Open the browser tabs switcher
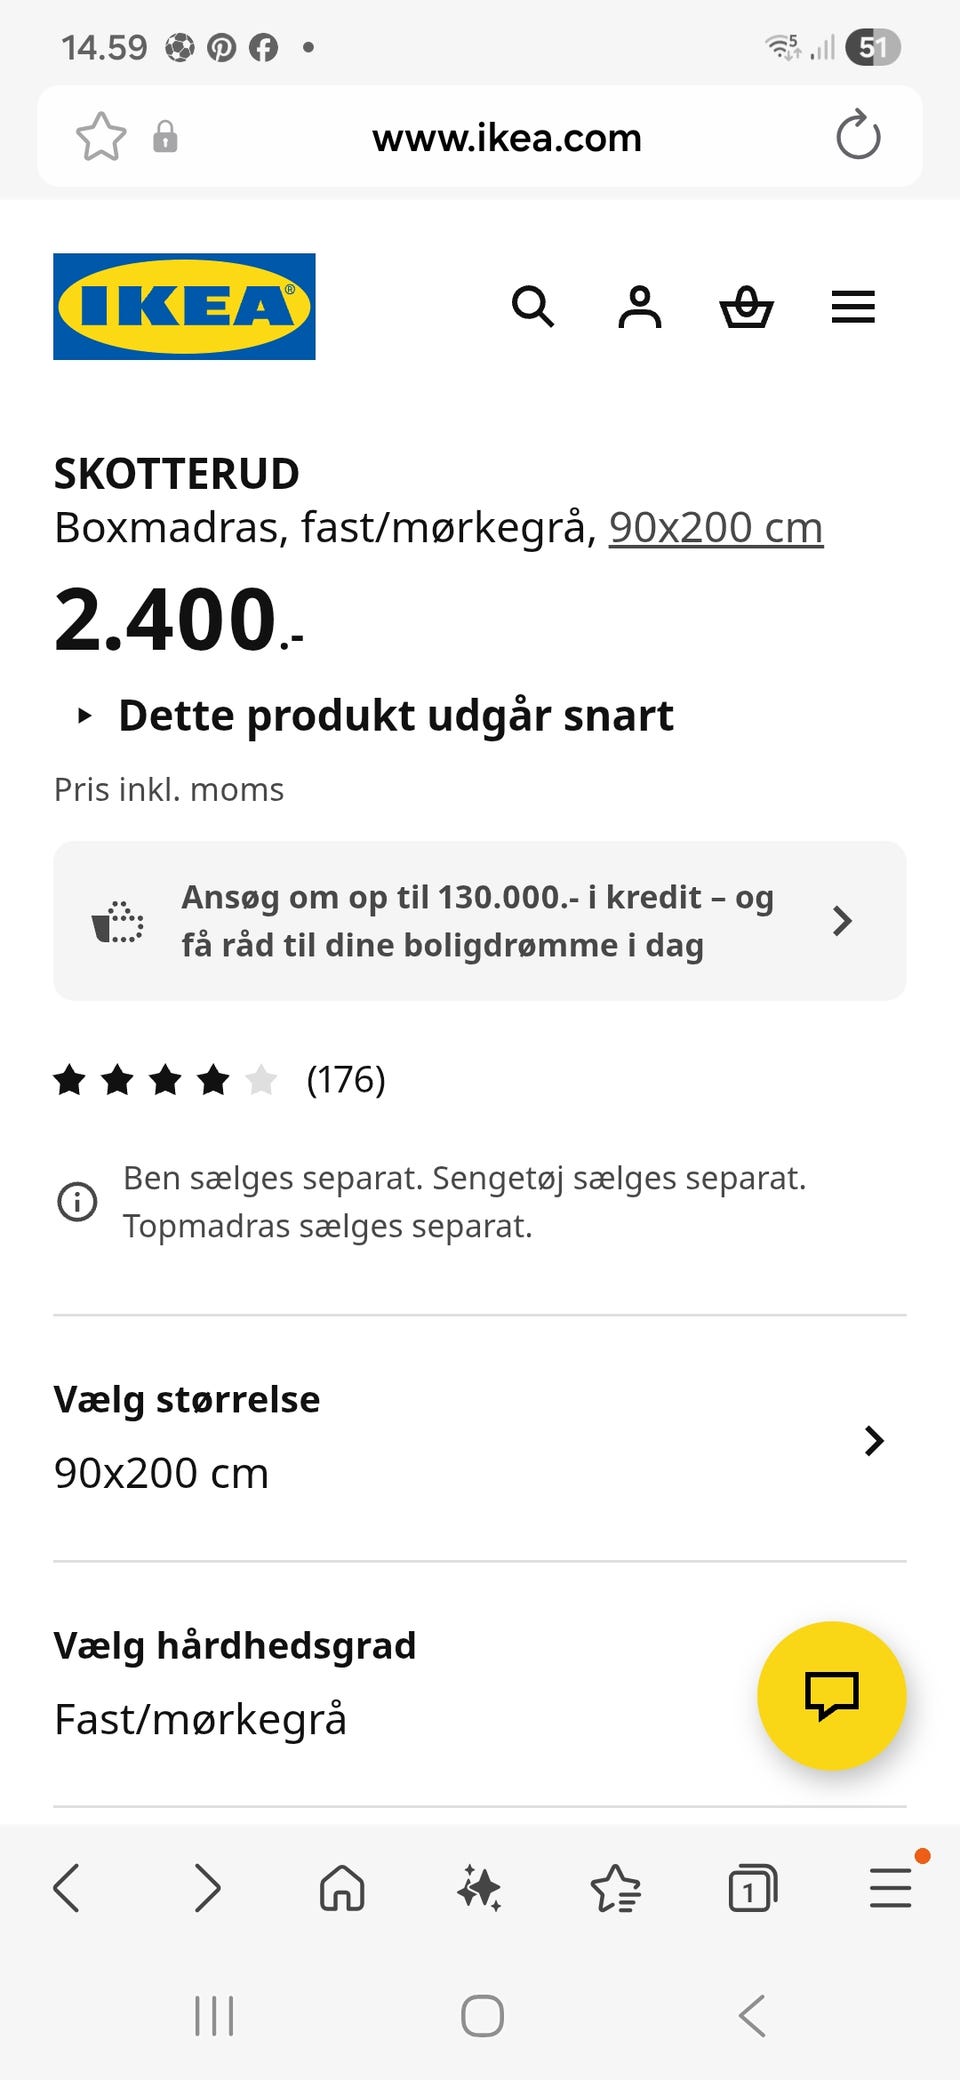 [752, 1889]
